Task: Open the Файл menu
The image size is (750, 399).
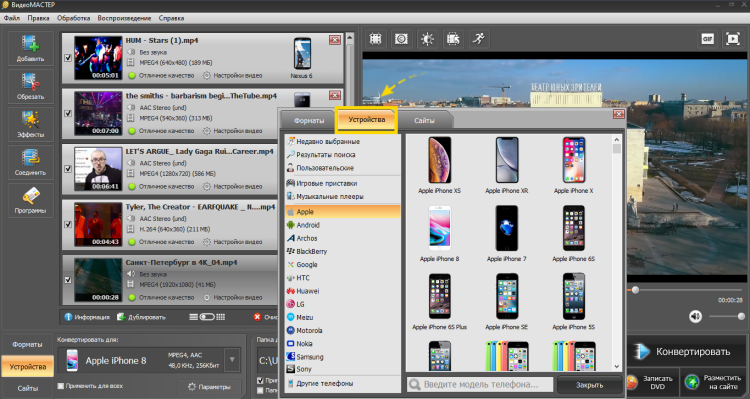Action: pos(12,18)
